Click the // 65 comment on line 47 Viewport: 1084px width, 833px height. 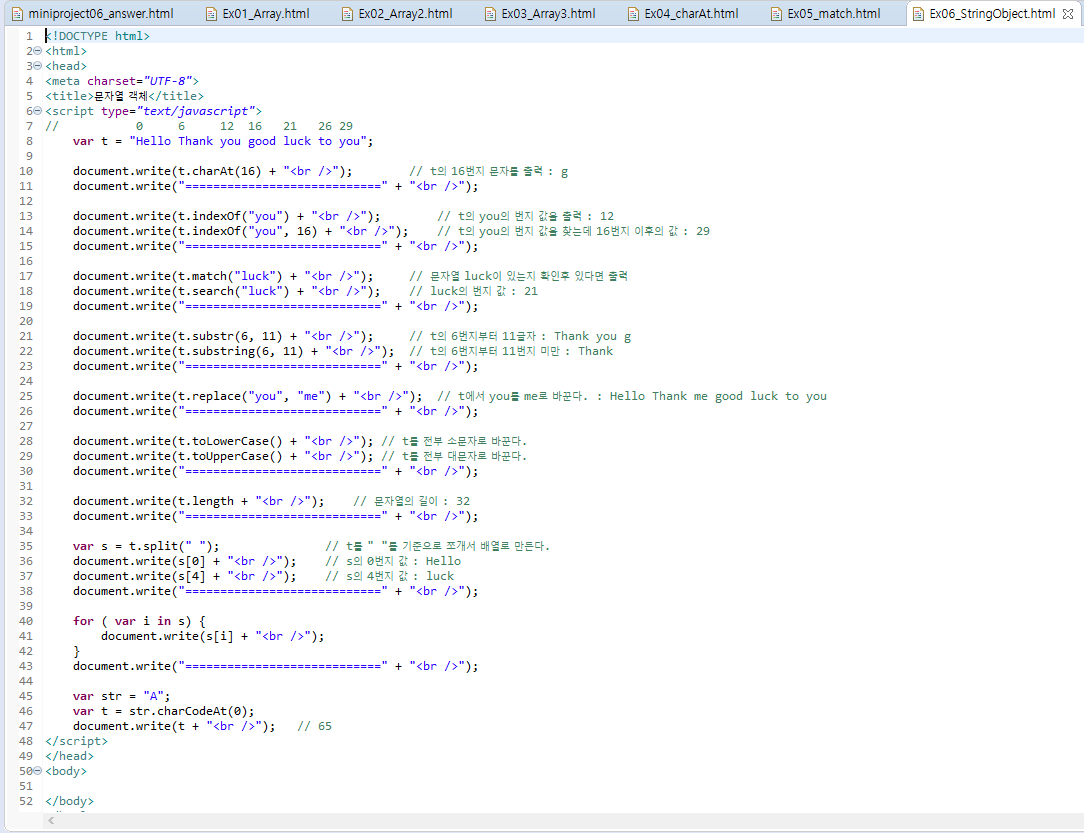315,727
